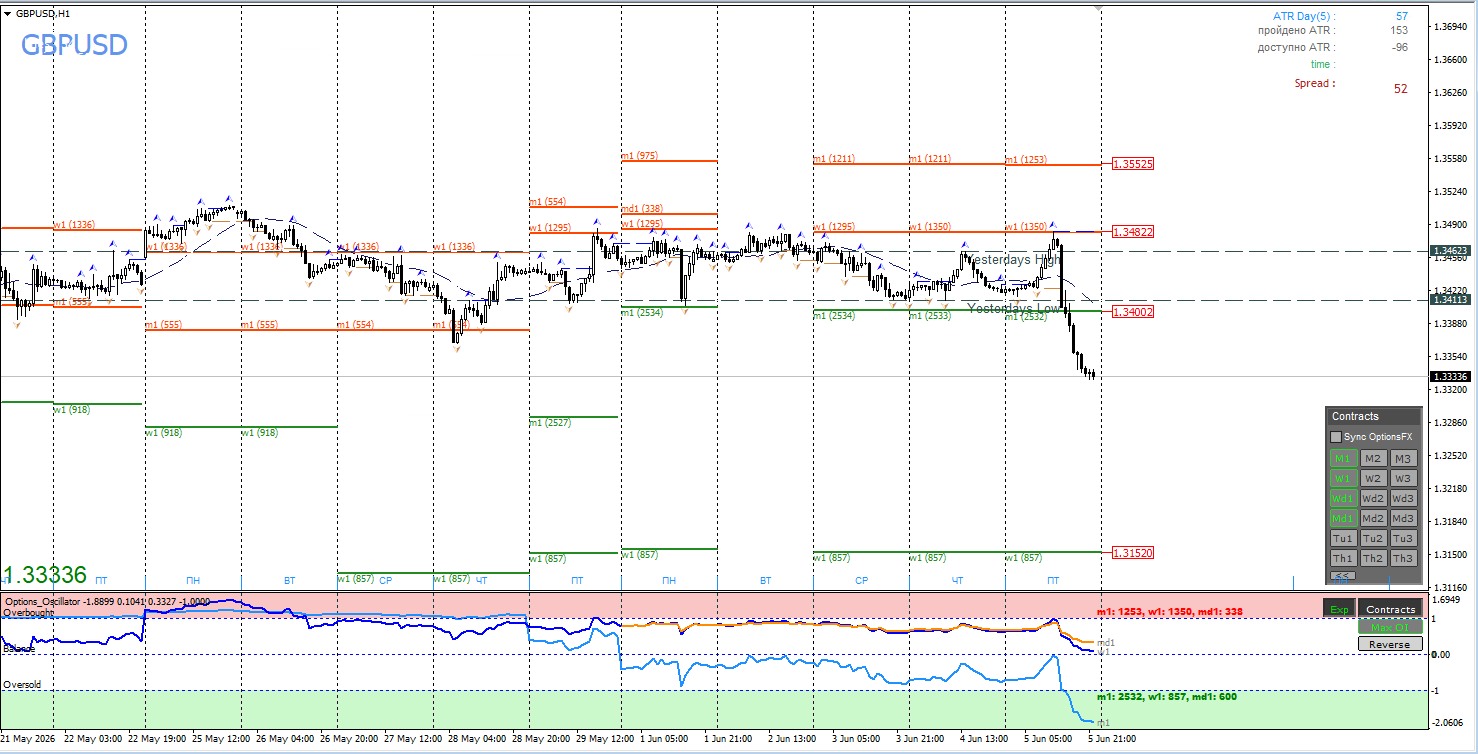This screenshot has width=1478, height=754.
Task: Toggle the Md3 contract button
Action: [1404, 519]
